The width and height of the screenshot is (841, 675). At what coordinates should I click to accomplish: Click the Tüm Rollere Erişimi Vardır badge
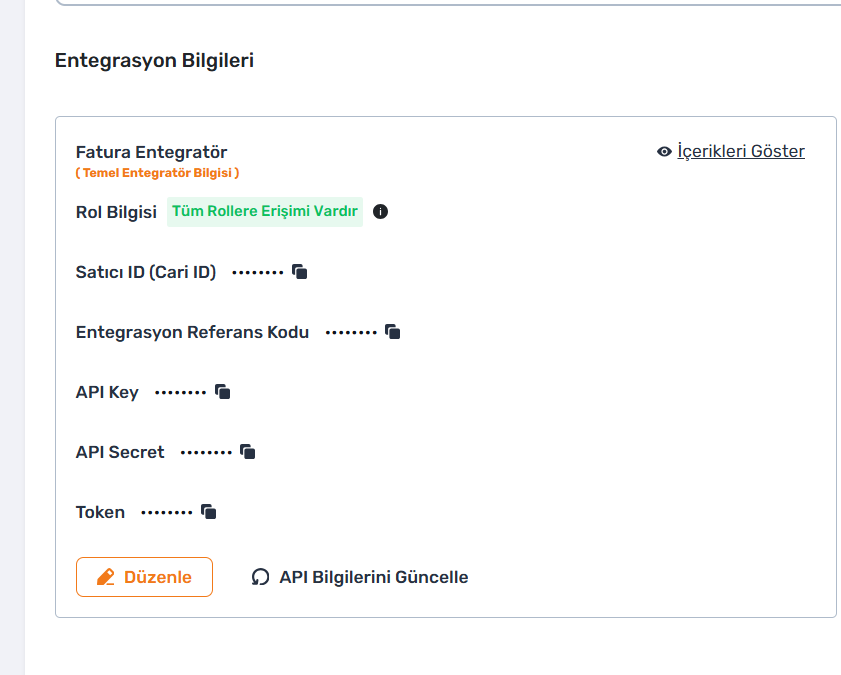point(265,212)
